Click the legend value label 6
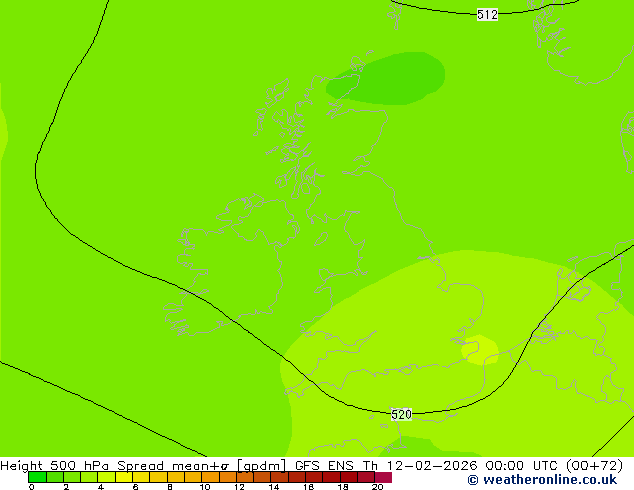The width and height of the screenshot is (634, 490). pos(135,487)
